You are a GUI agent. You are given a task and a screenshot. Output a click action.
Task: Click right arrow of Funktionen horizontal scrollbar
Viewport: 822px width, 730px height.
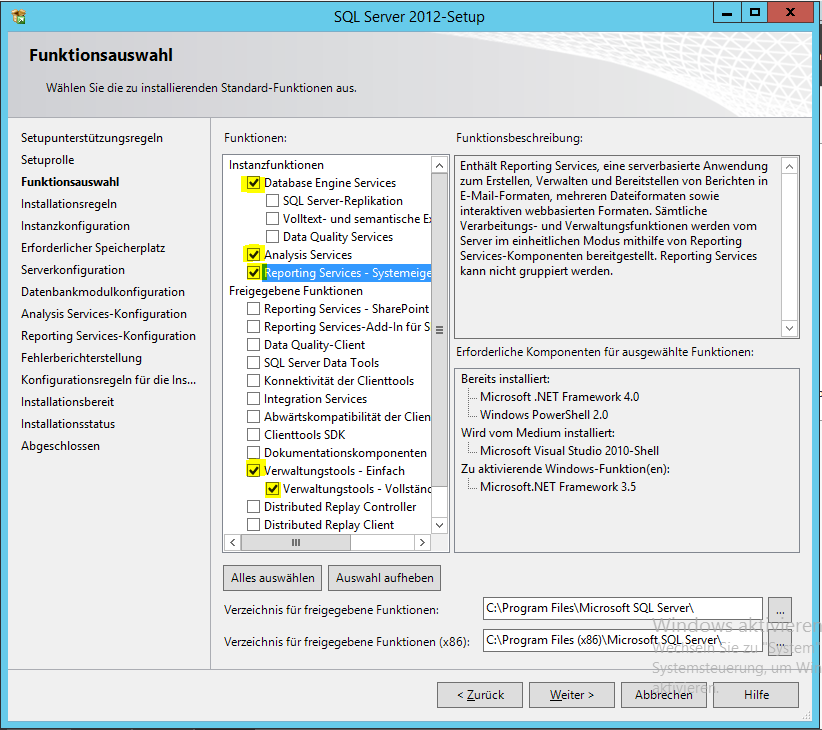point(423,542)
